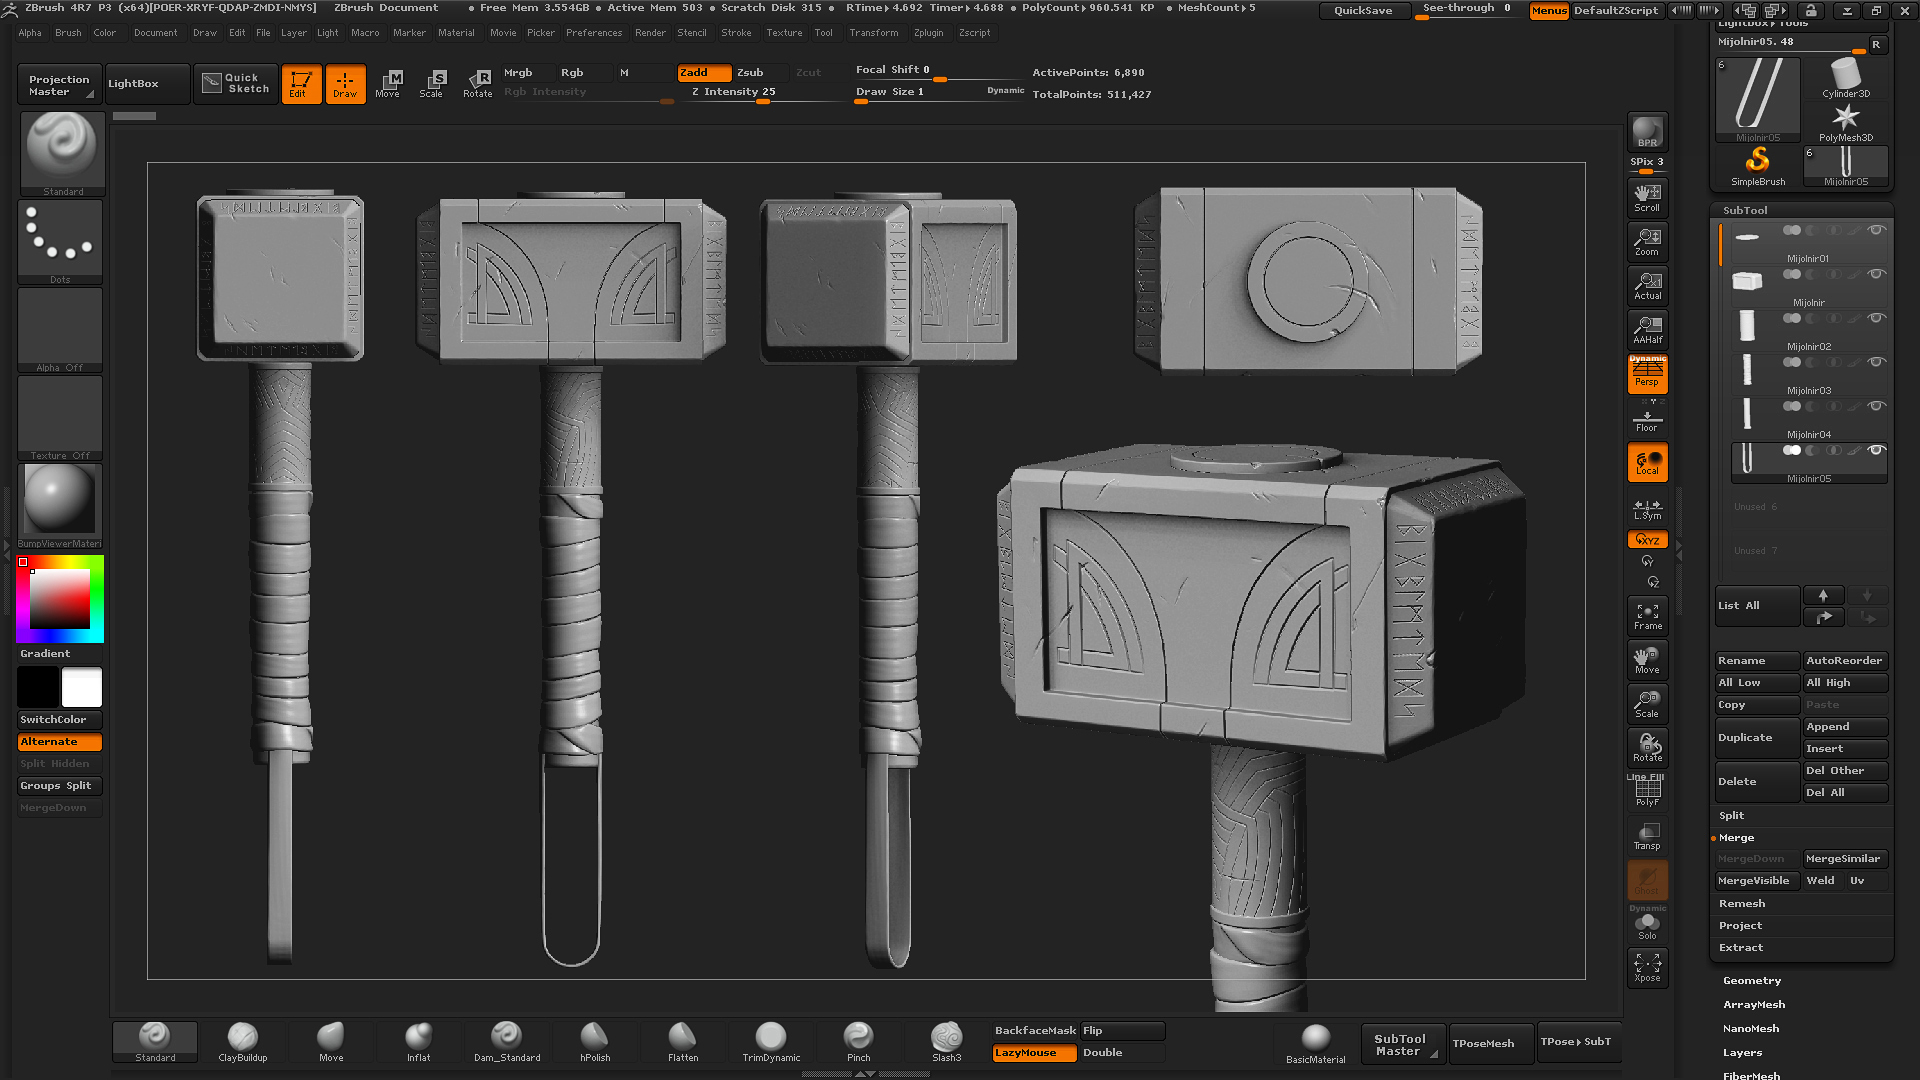Screen dimensions: 1920x1080
Task: Select the Rotate transform tool in top toolbar
Action: click(478, 84)
